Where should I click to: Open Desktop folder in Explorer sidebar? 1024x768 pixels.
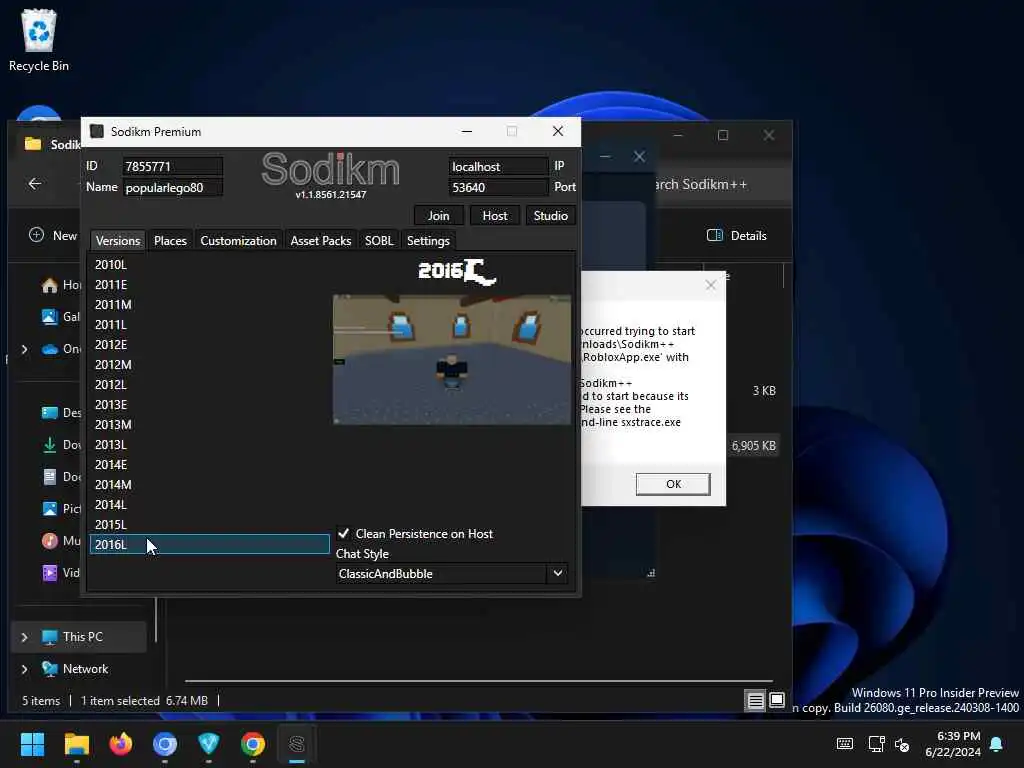coord(61,413)
